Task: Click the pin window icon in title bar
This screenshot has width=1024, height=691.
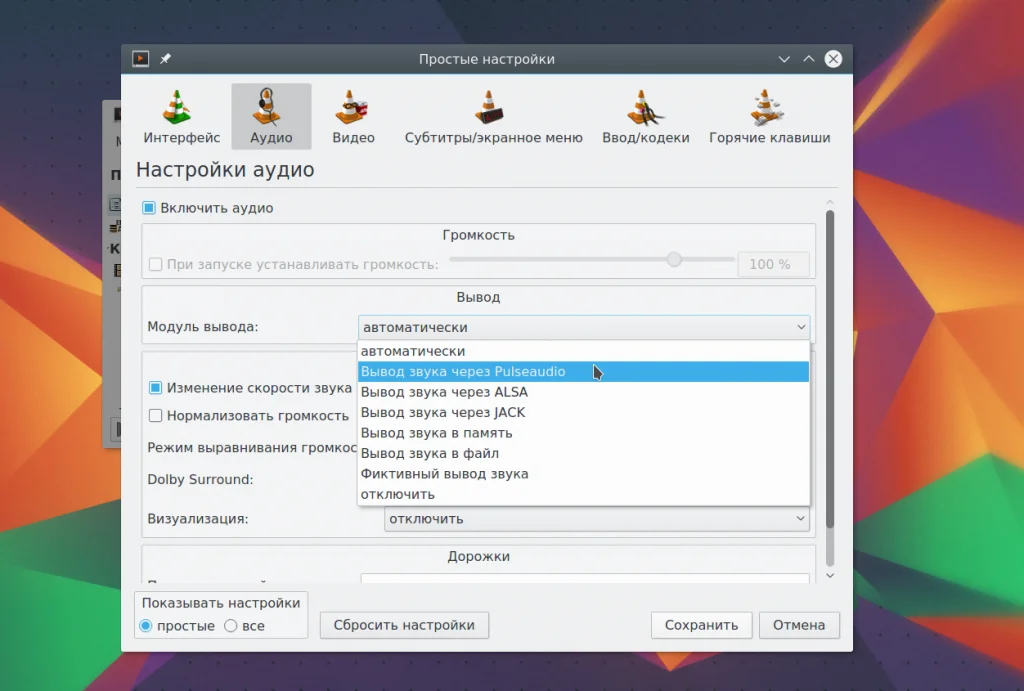Action: tap(165, 59)
